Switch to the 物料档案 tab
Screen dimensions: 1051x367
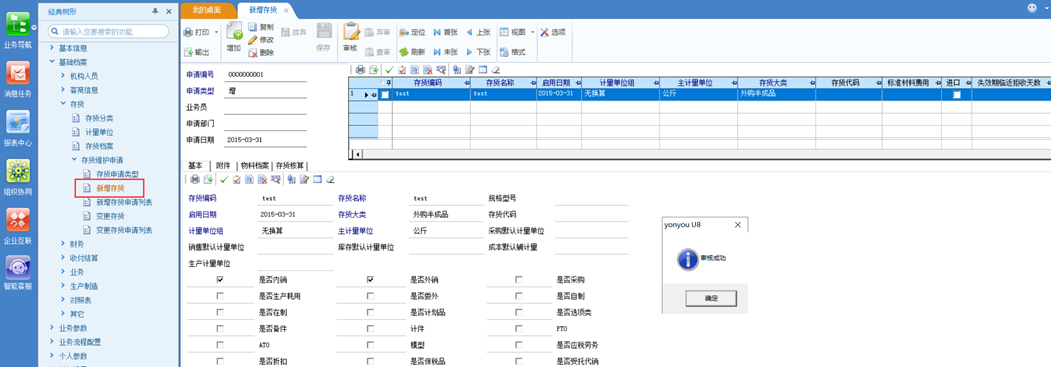[x=255, y=165]
